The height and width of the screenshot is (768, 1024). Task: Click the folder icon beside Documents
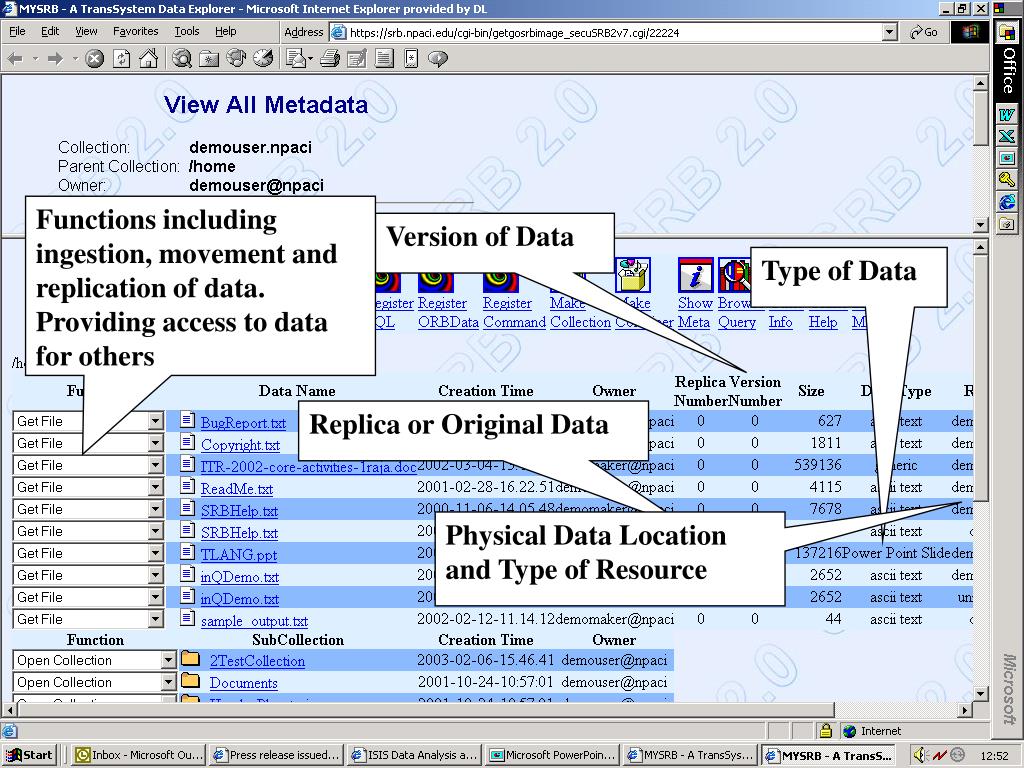190,680
